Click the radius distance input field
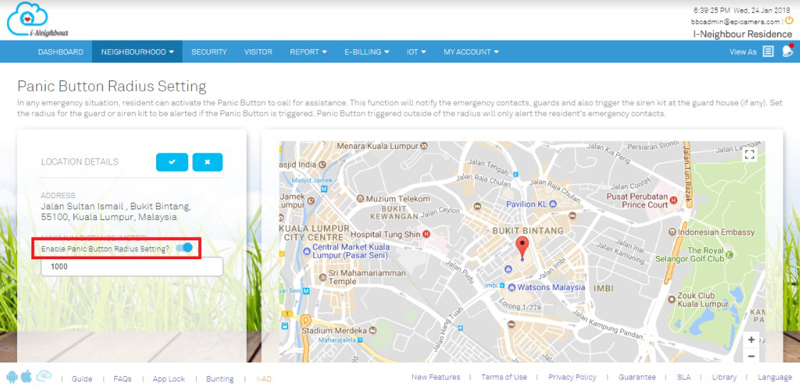The width and height of the screenshot is (800, 391). [x=132, y=266]
